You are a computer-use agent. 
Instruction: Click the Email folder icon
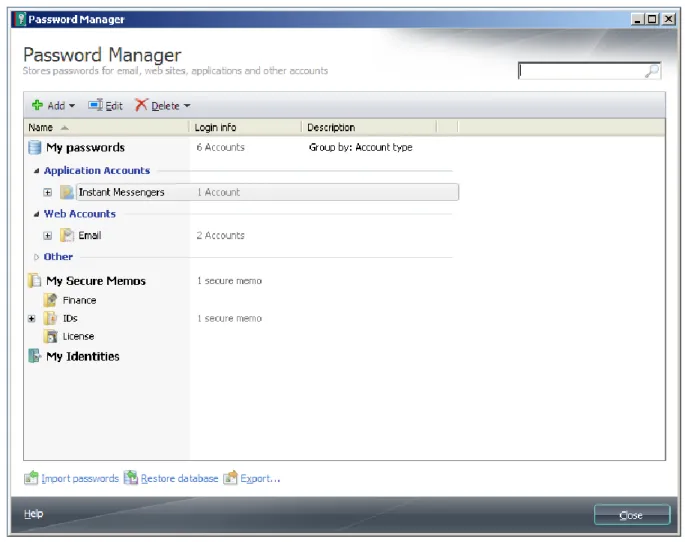tap(67, 235)
